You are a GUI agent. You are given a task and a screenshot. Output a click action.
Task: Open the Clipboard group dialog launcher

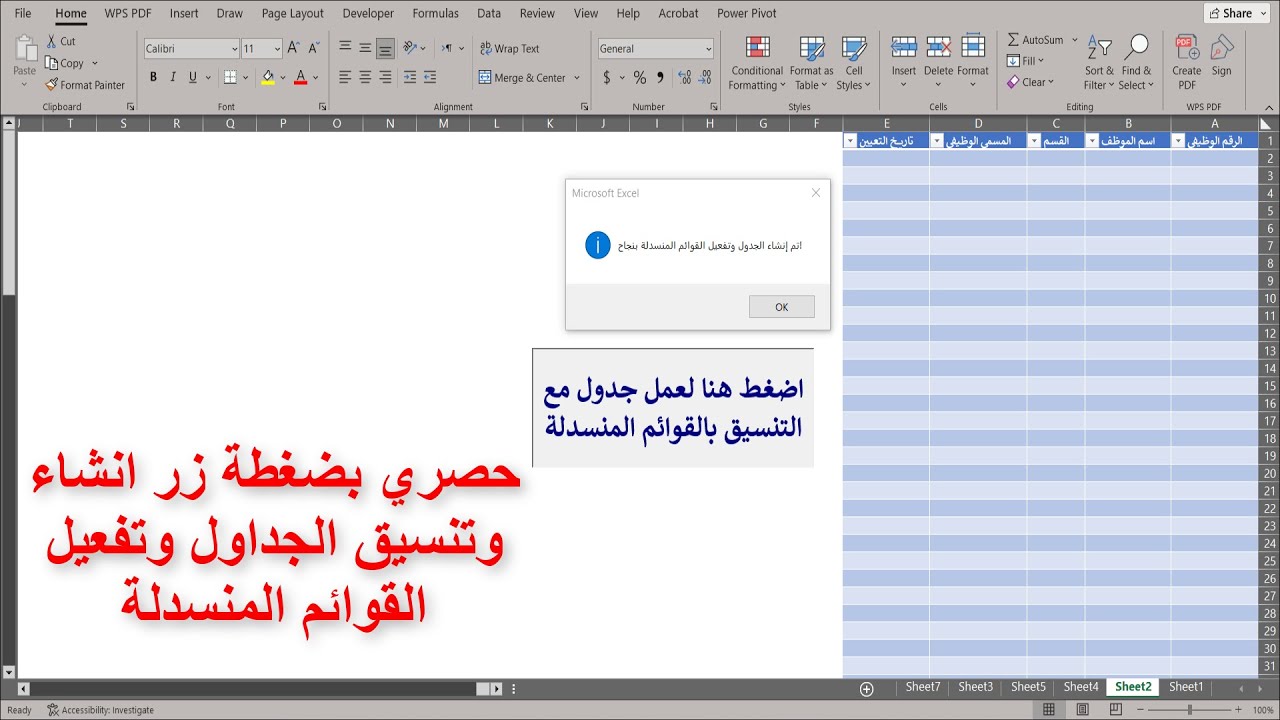[130, 107]
